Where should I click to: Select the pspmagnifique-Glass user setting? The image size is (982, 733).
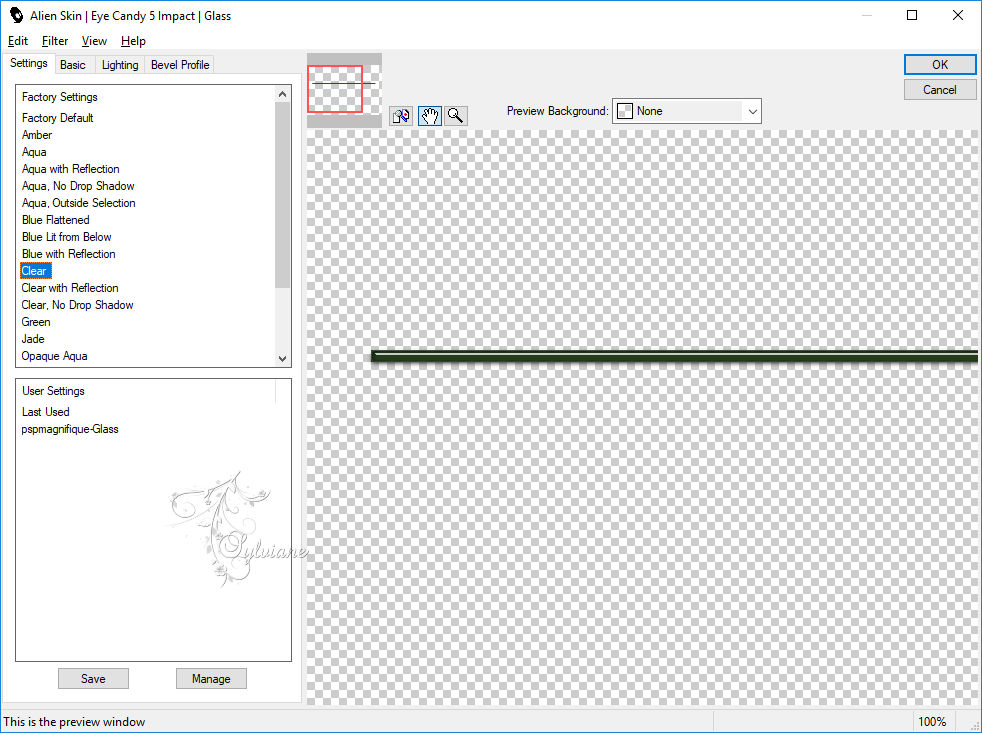70,429
